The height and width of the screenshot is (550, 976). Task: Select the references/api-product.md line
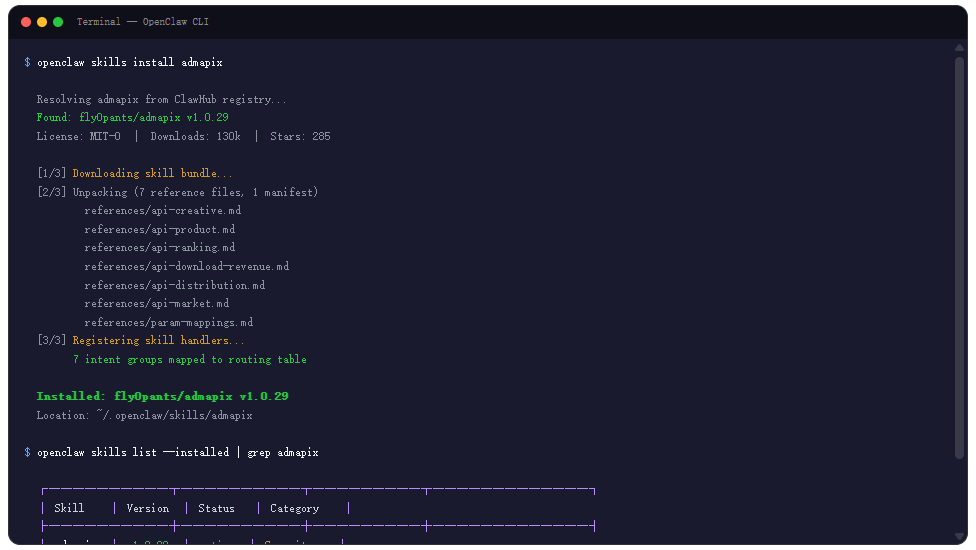tap(159, 230)
